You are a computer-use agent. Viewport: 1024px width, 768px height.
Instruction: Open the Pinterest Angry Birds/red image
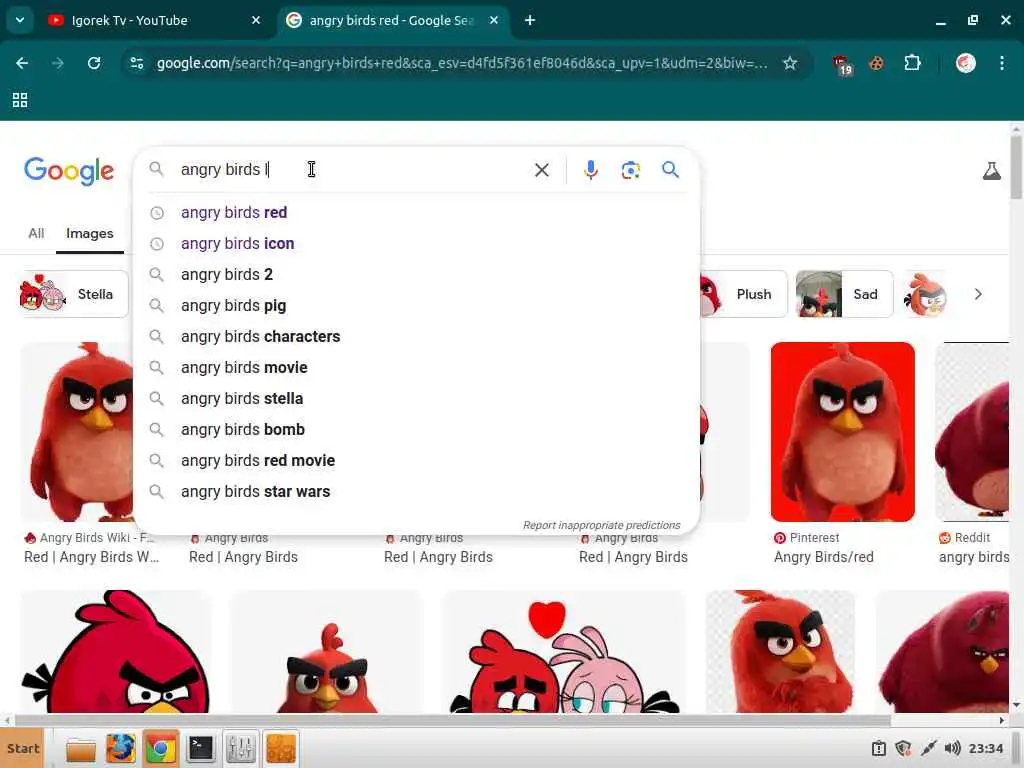(x=842, y=431)
